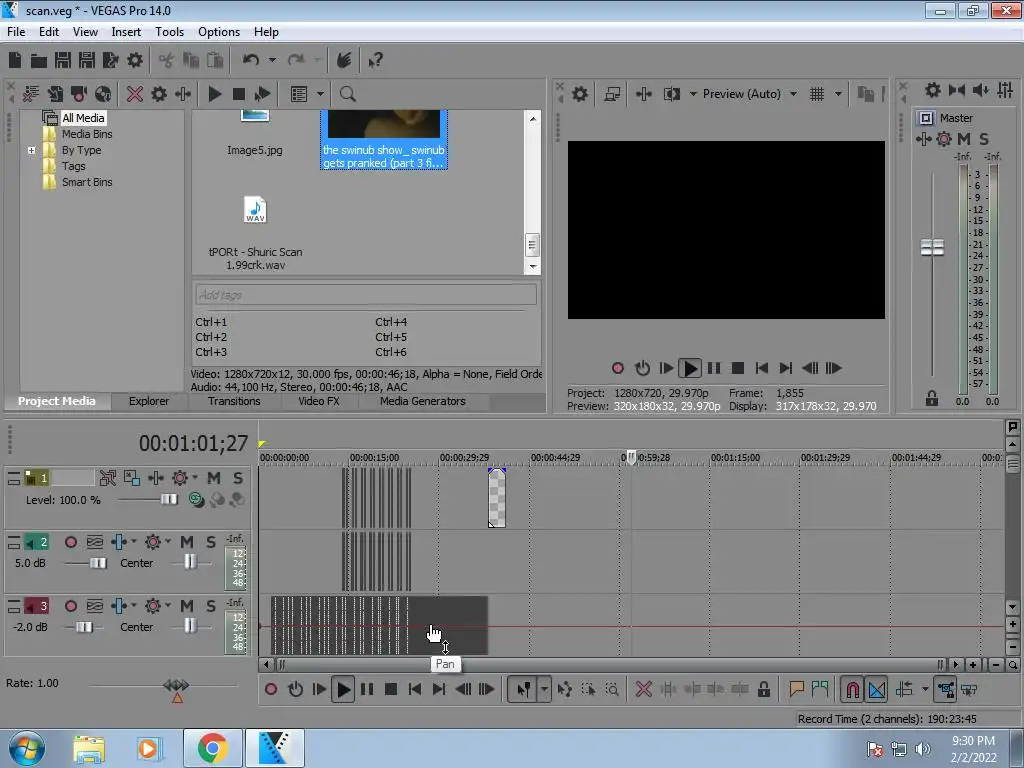Open split-screen view dropdown in preview
This screenshot has height=768, width=1024.
693,94
